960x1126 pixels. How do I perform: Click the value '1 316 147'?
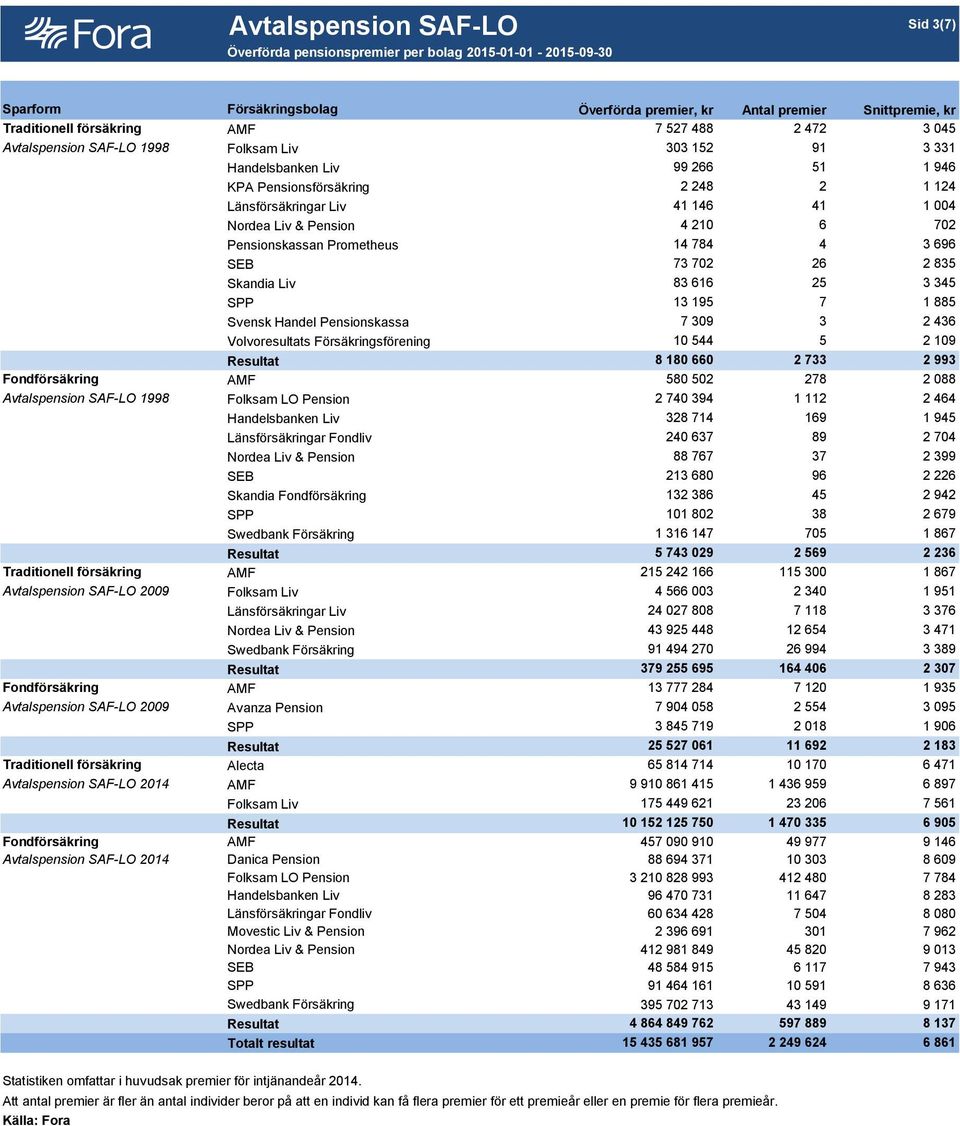tap(684, 534)
